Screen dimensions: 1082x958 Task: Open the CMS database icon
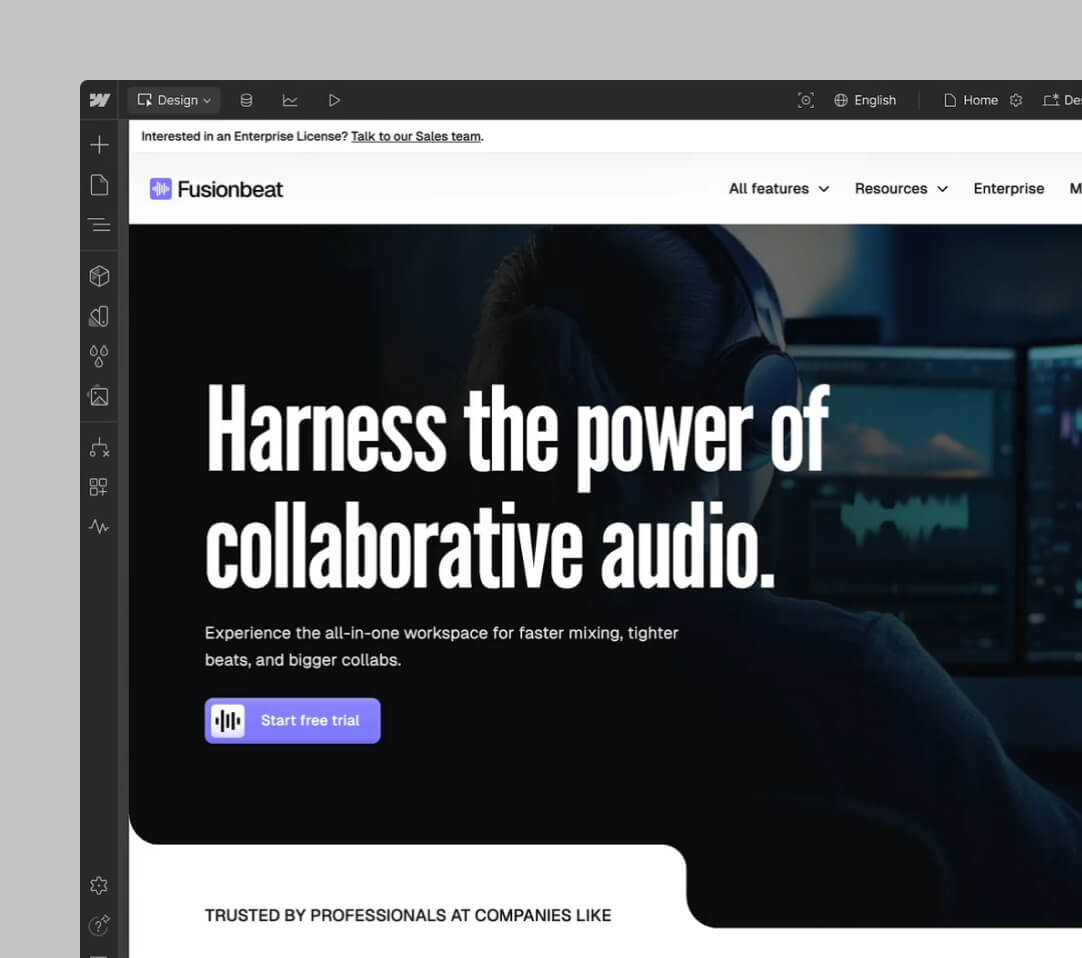(x=246, y=100)
